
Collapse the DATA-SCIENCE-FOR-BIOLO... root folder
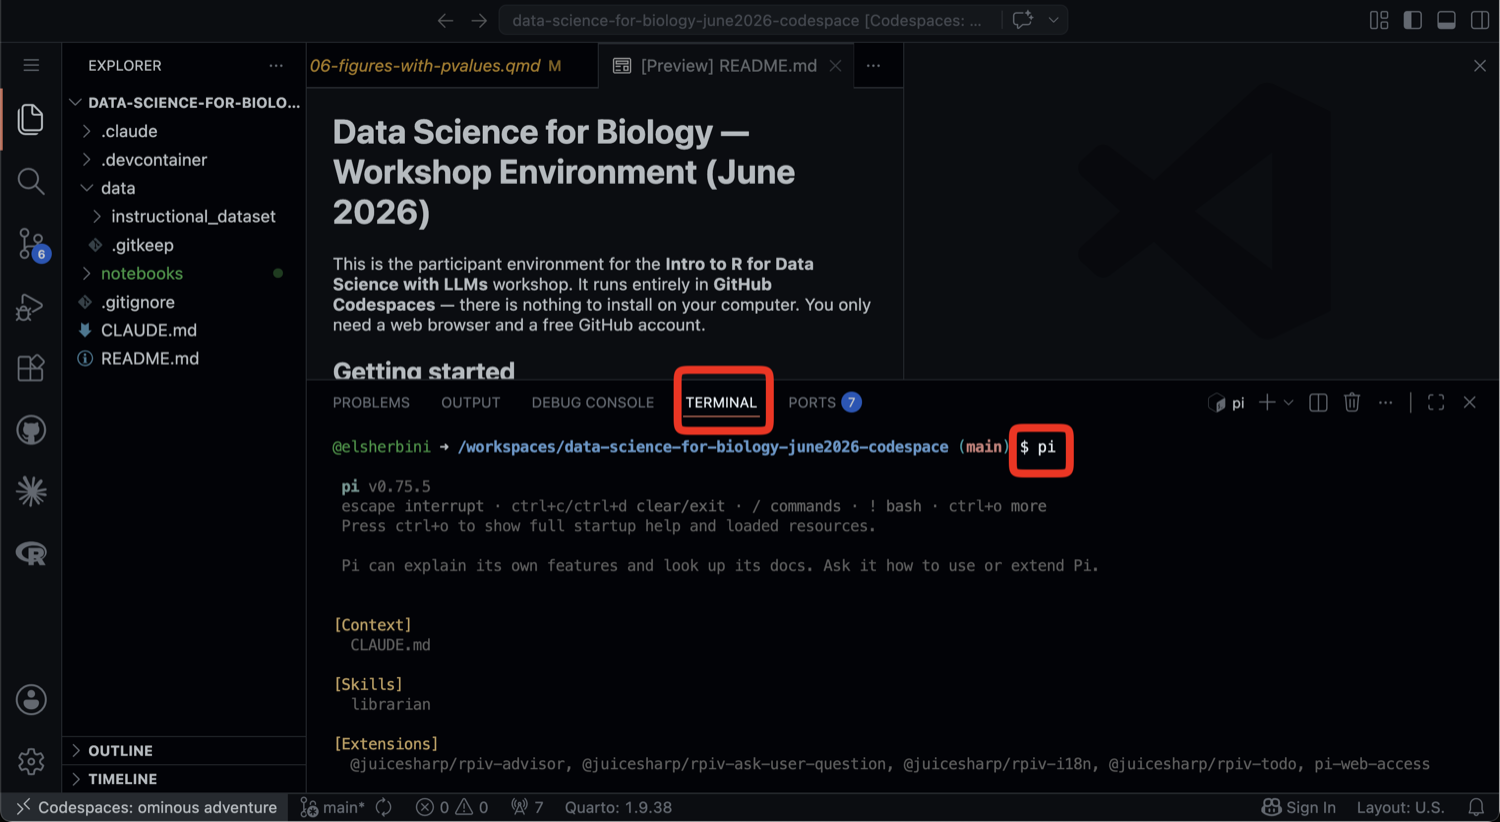click(x=185, y=102)
